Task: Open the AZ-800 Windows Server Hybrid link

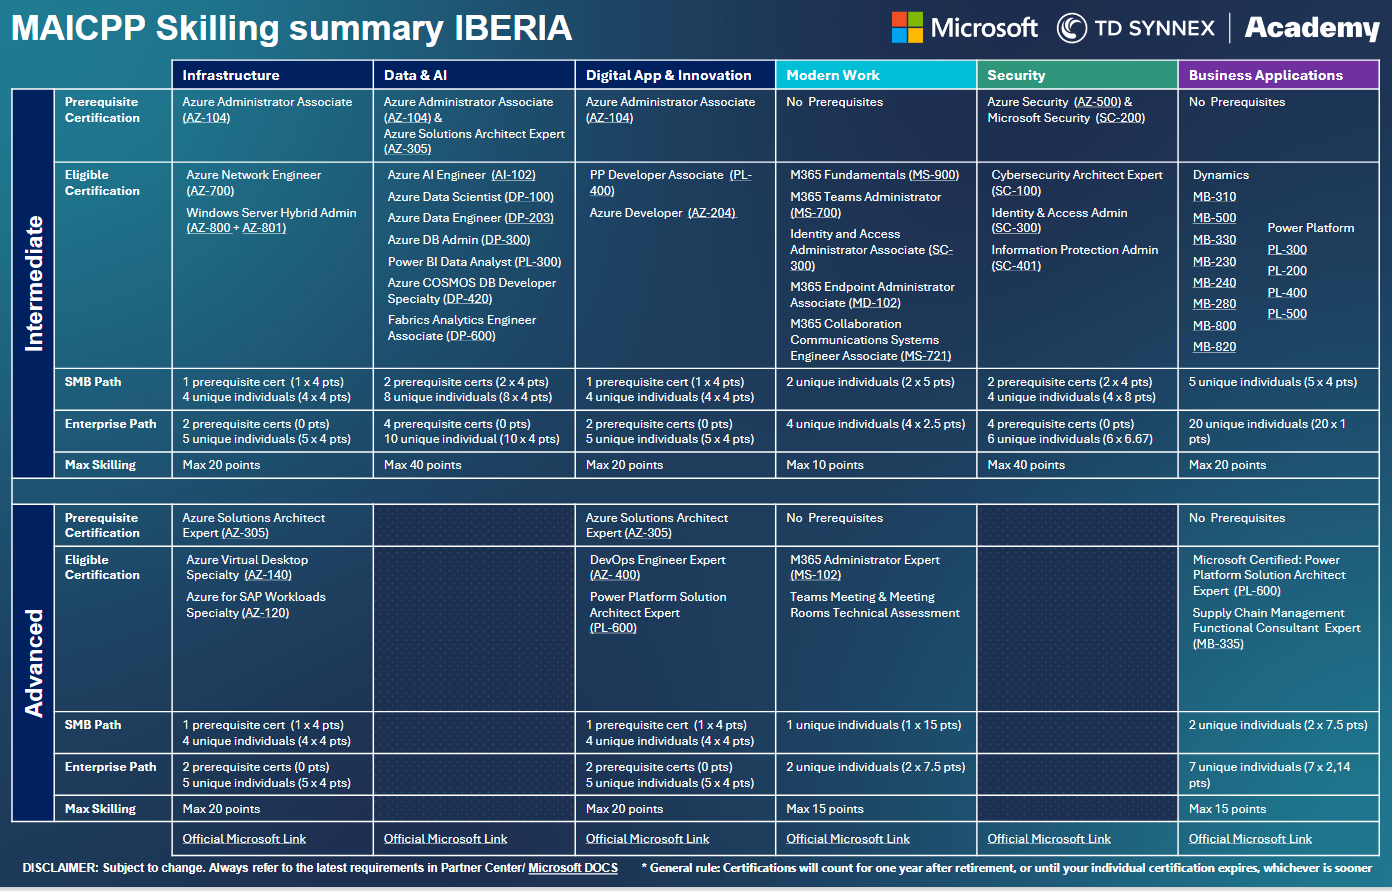Action: (x=210, y=228)
